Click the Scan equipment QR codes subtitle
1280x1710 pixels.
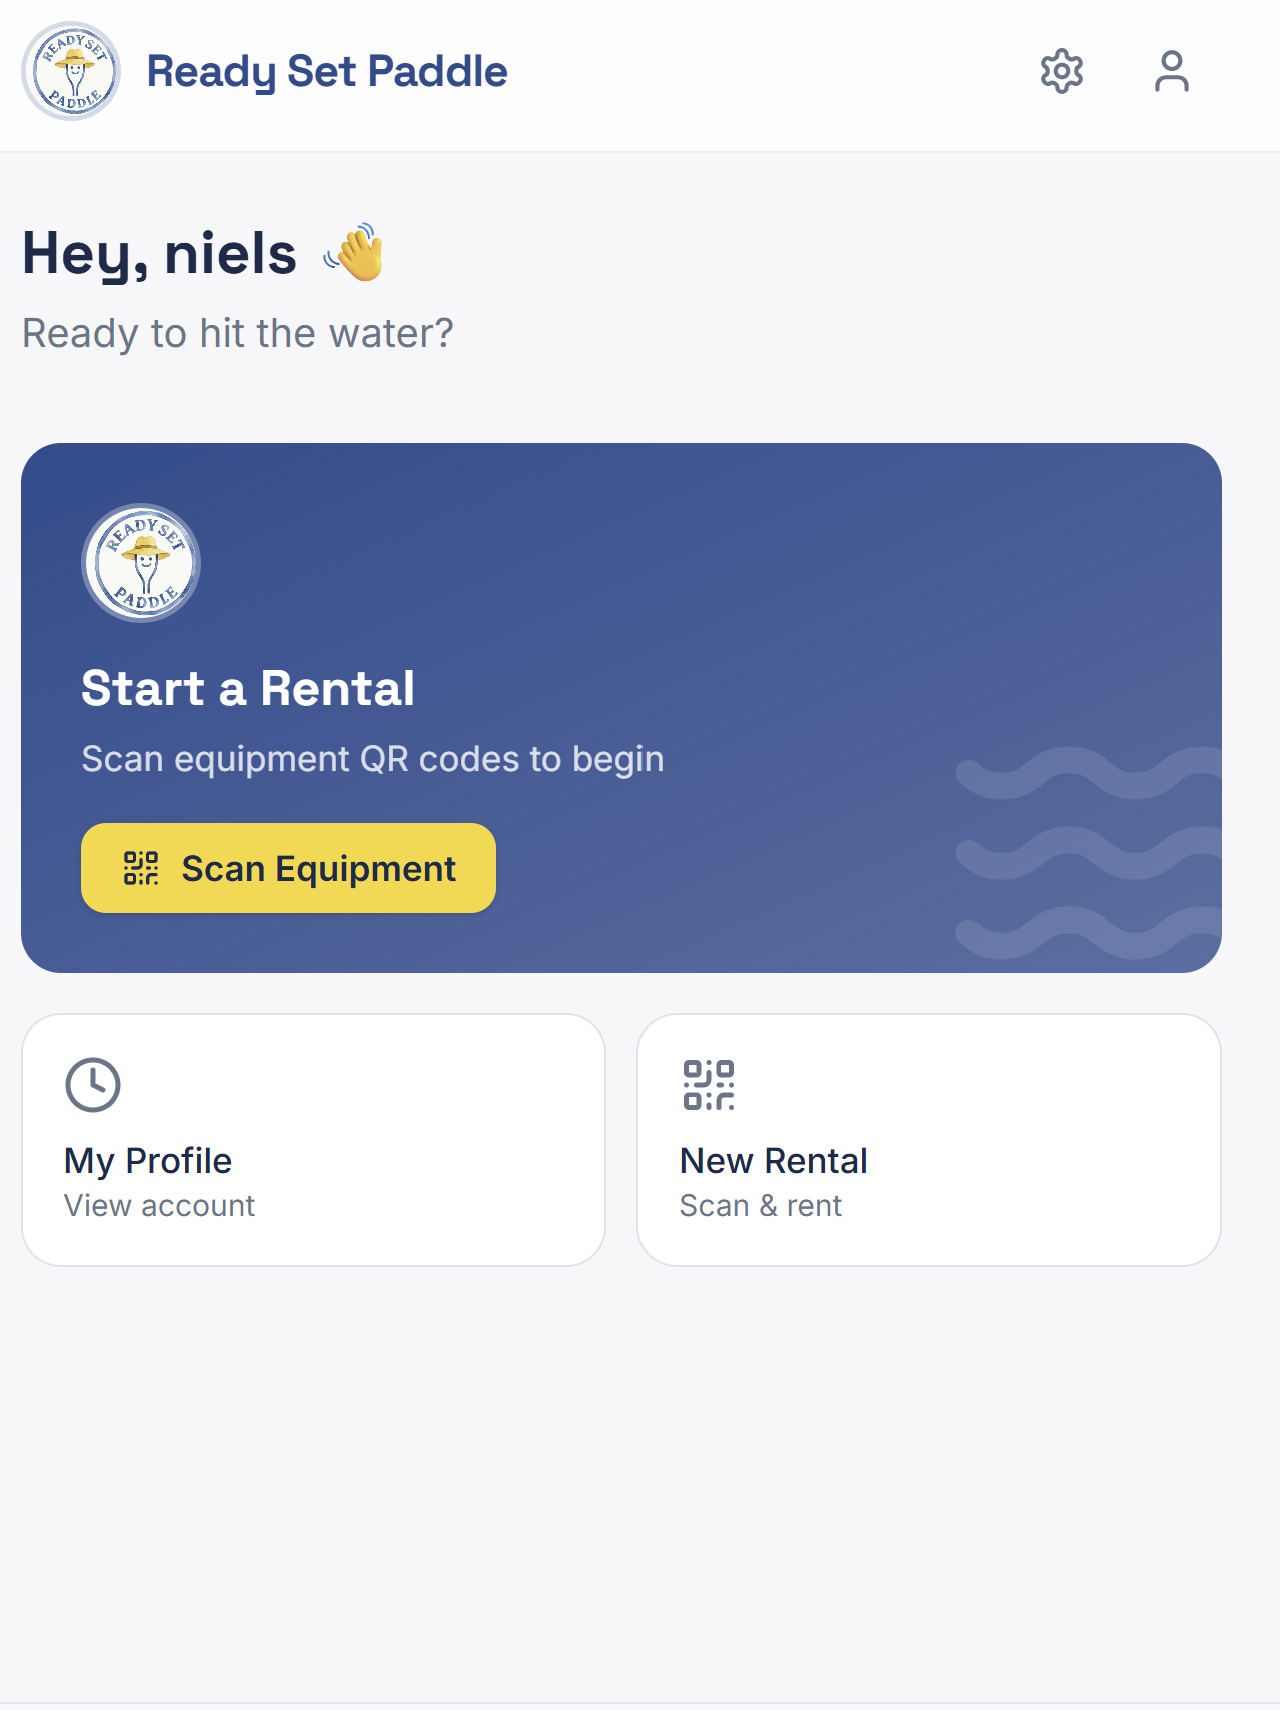tap(373, 759)
